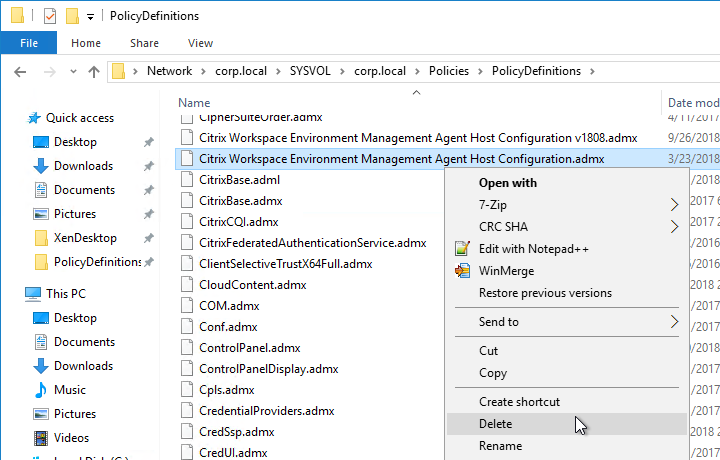Open Documents under This PC
This screenshot has height=460, width=720.
point(84,342)
